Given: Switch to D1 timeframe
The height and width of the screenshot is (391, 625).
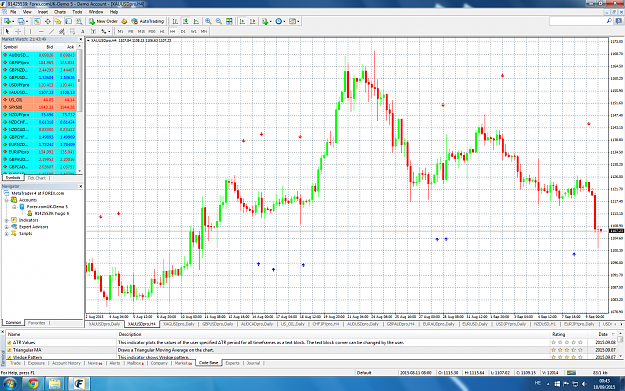Looking at the screenshot, I should click(x=183, y=31).
